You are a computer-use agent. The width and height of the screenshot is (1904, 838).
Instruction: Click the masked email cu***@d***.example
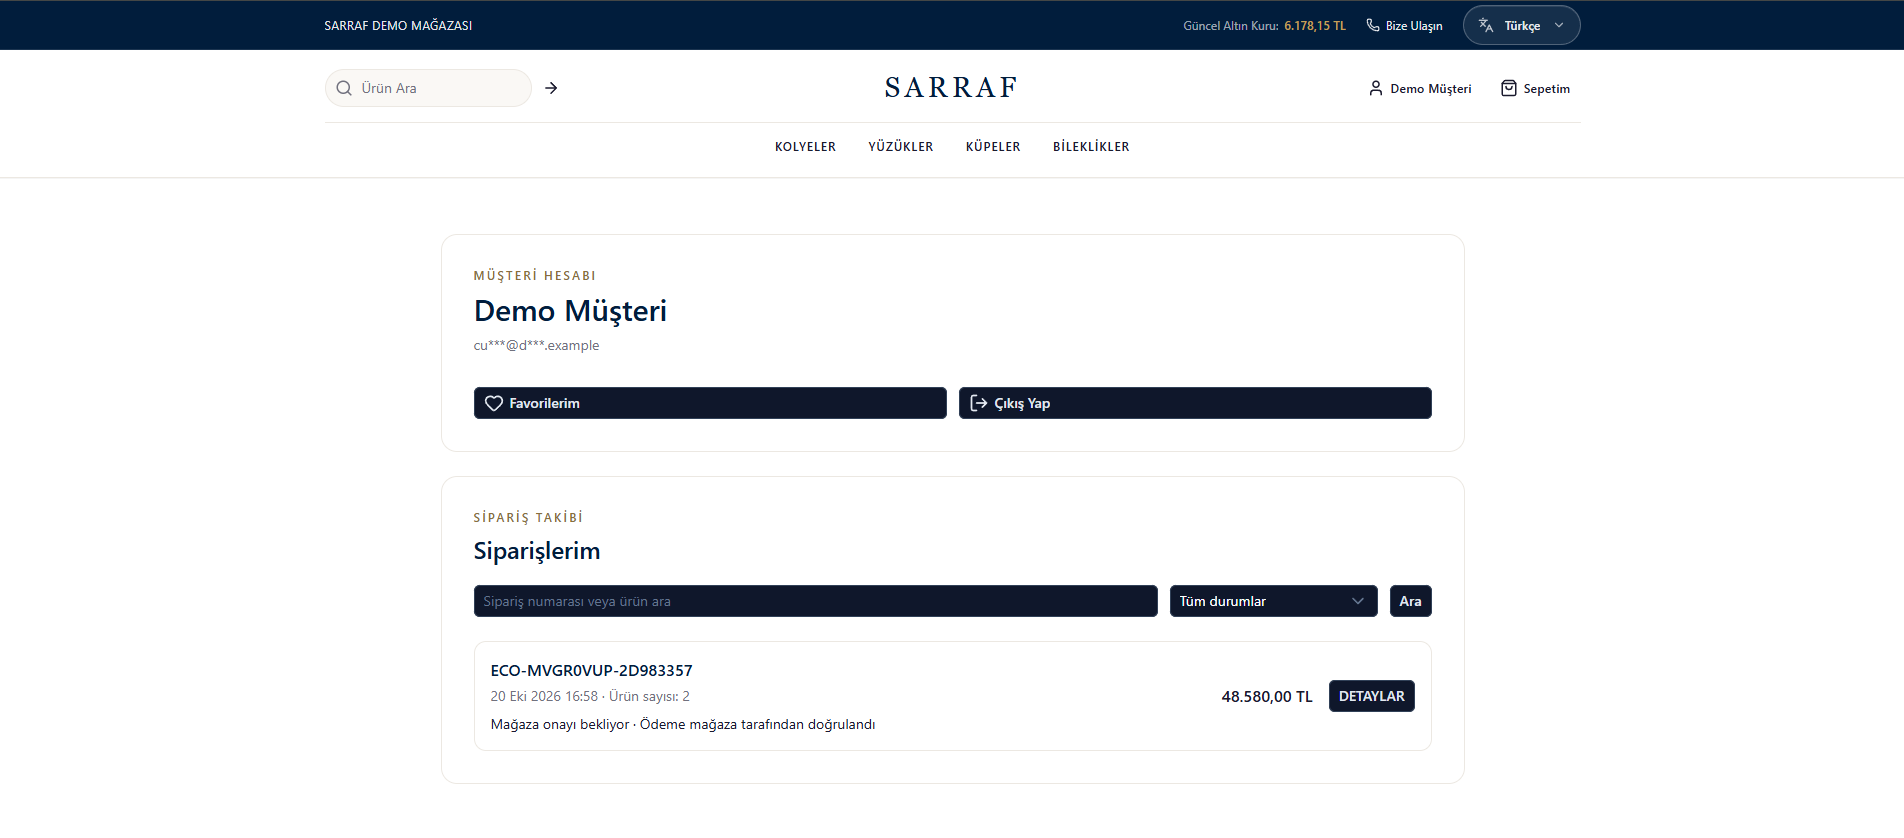coord(536,345)
